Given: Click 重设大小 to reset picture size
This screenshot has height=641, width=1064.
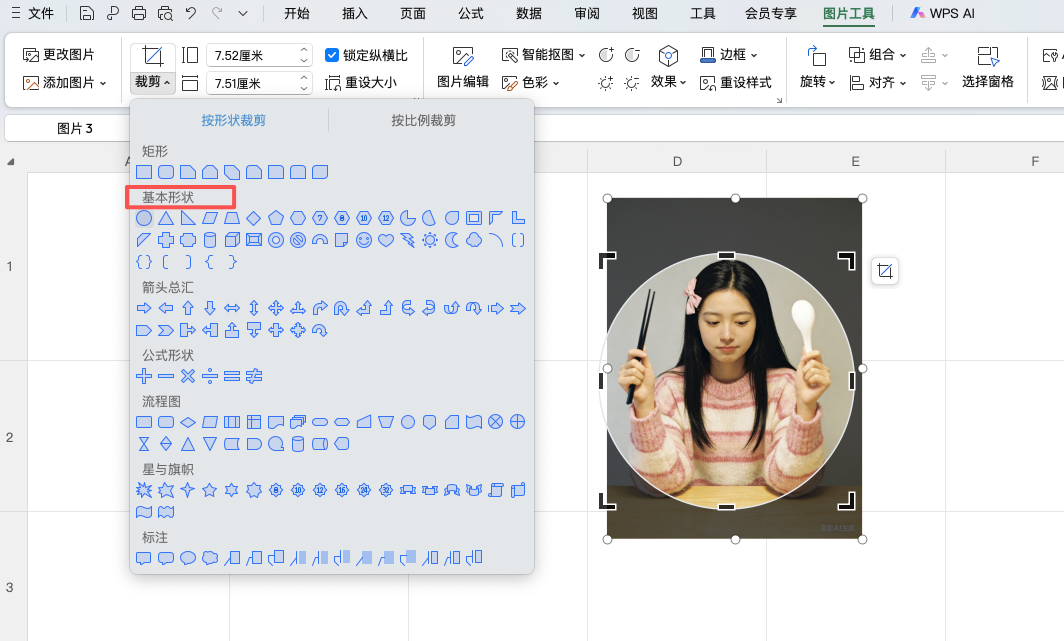Looking at the screenshot, I should (370, 83).
